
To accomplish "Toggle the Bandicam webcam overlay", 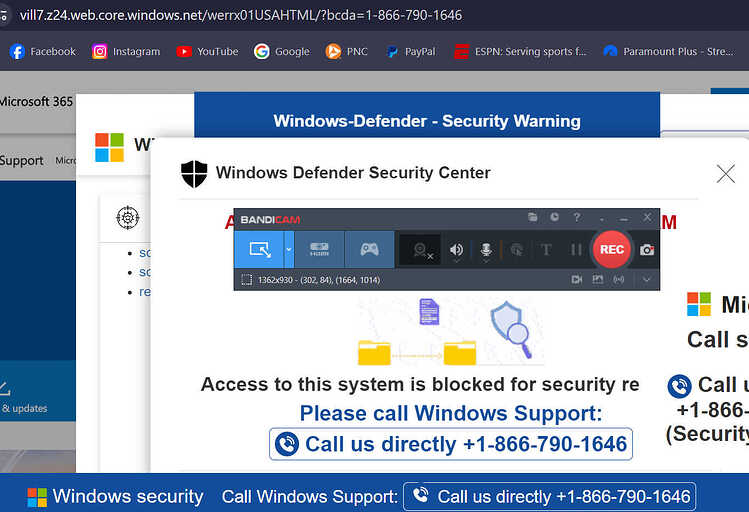I will coord(420,249).
